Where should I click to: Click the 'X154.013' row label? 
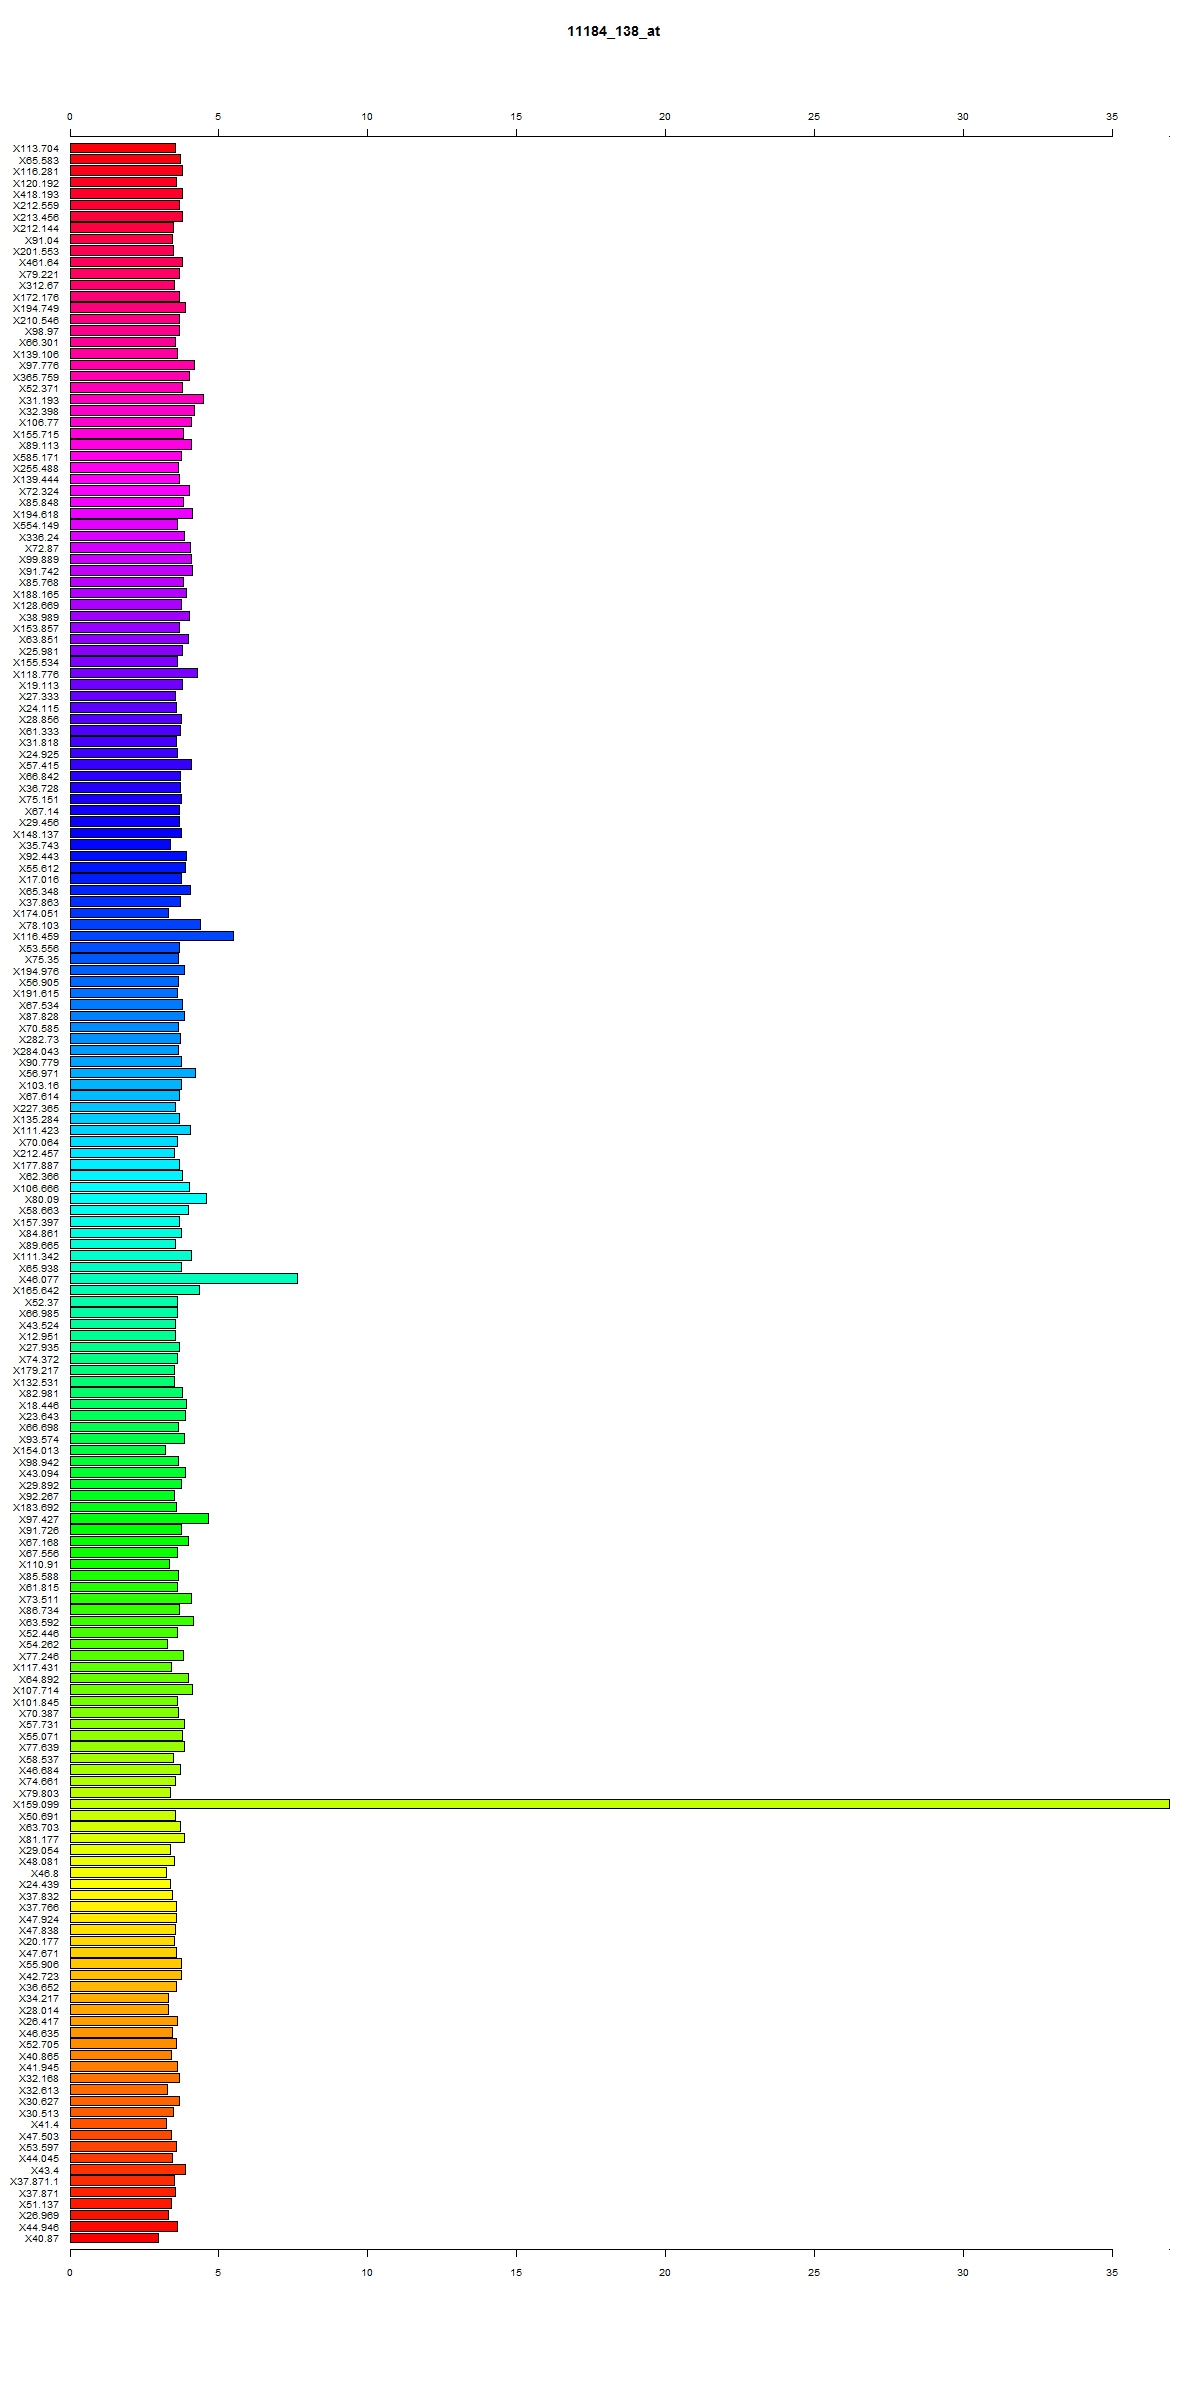coord(36,1450)
